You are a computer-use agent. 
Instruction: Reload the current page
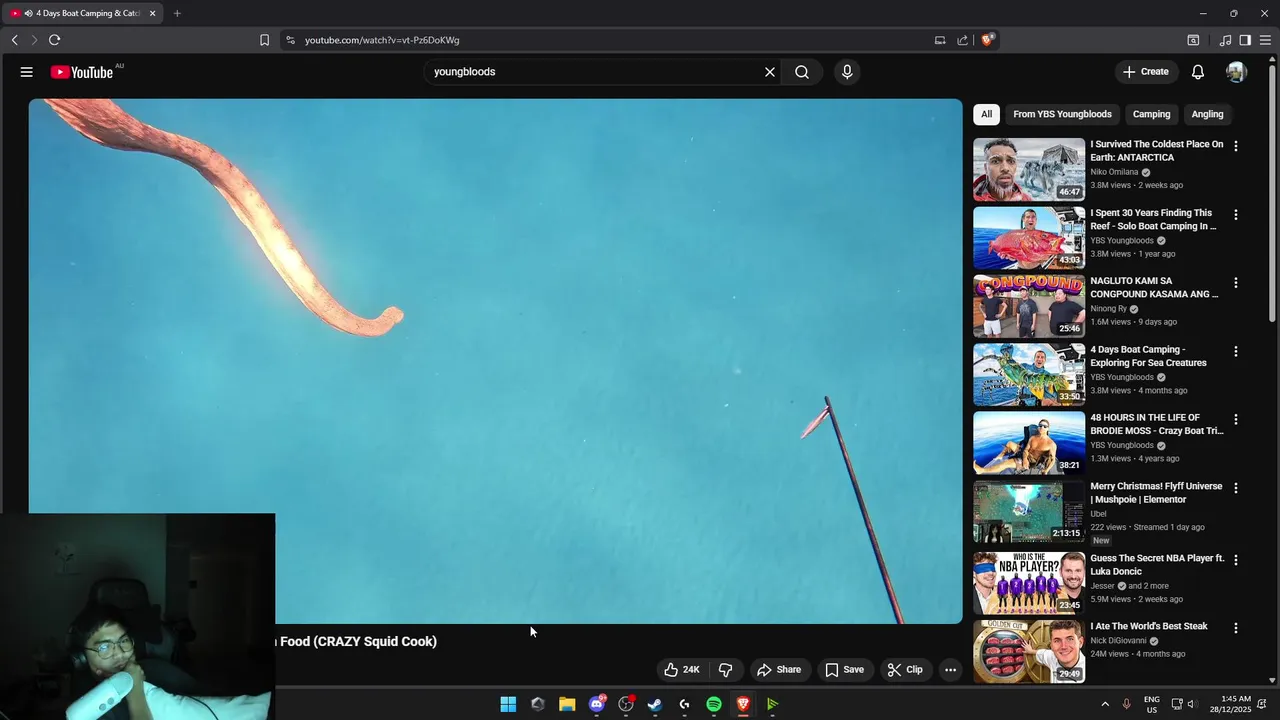tap(54, 40)
